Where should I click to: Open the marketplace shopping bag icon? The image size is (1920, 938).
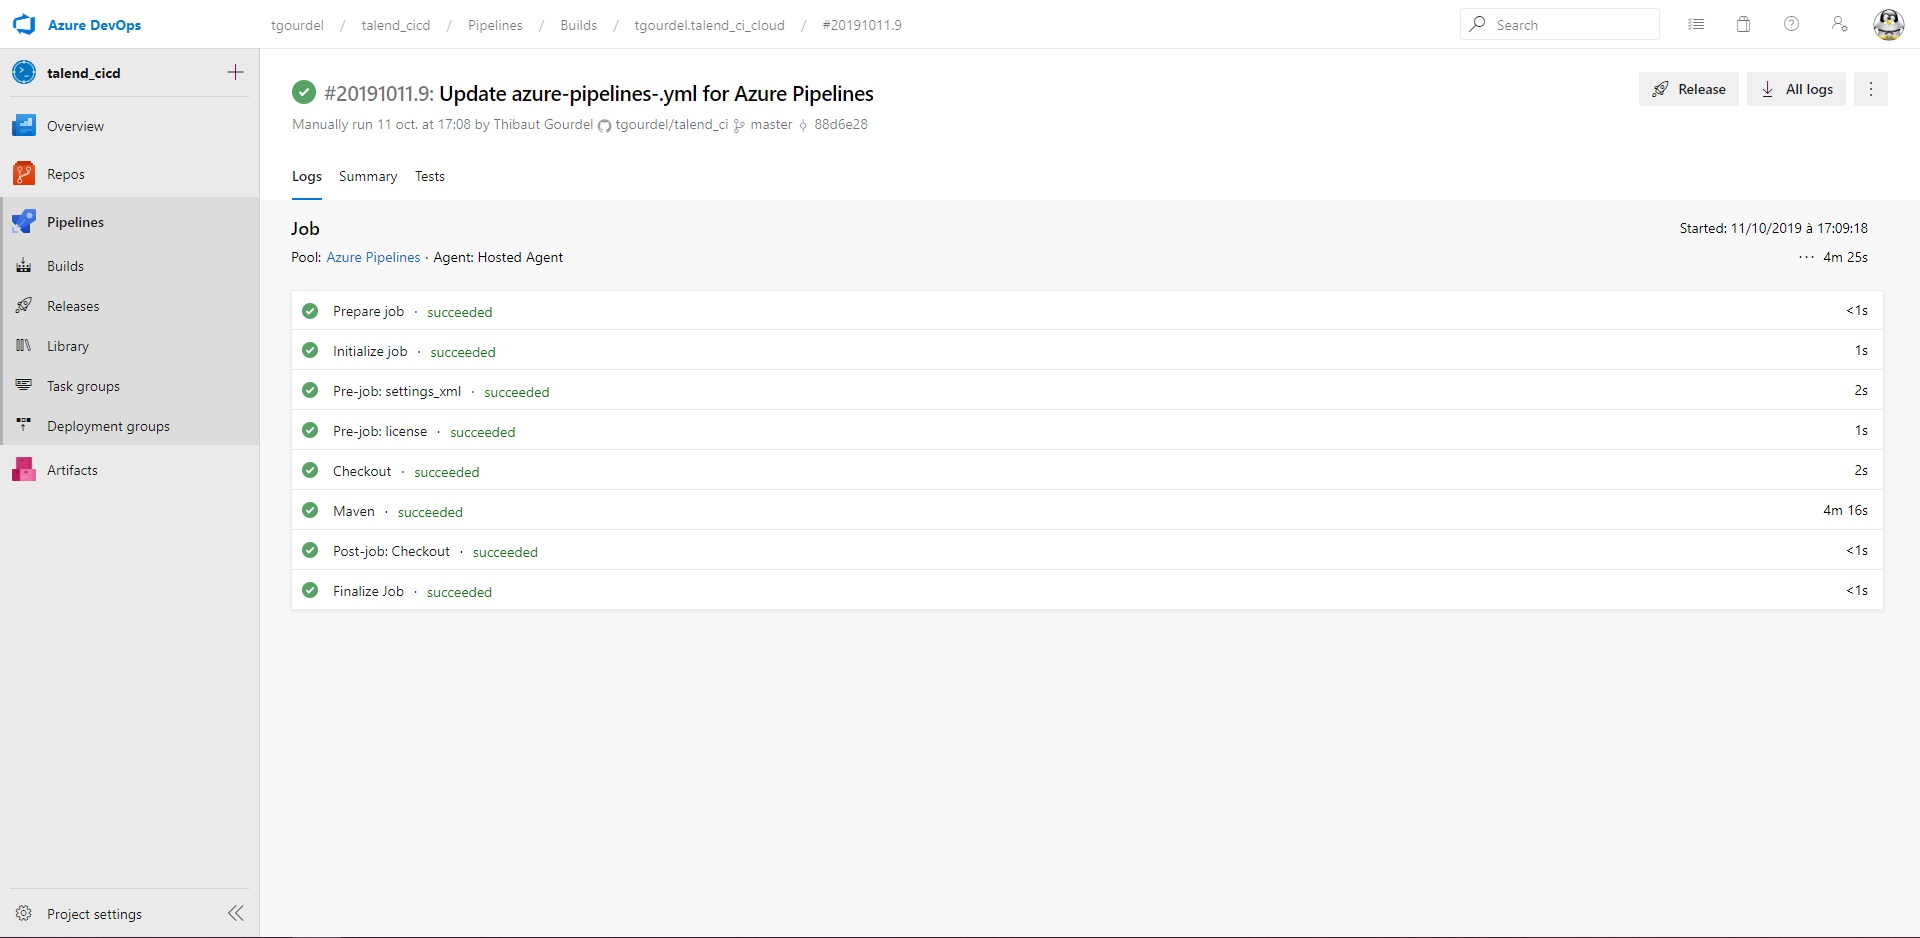pos(1744,24)
